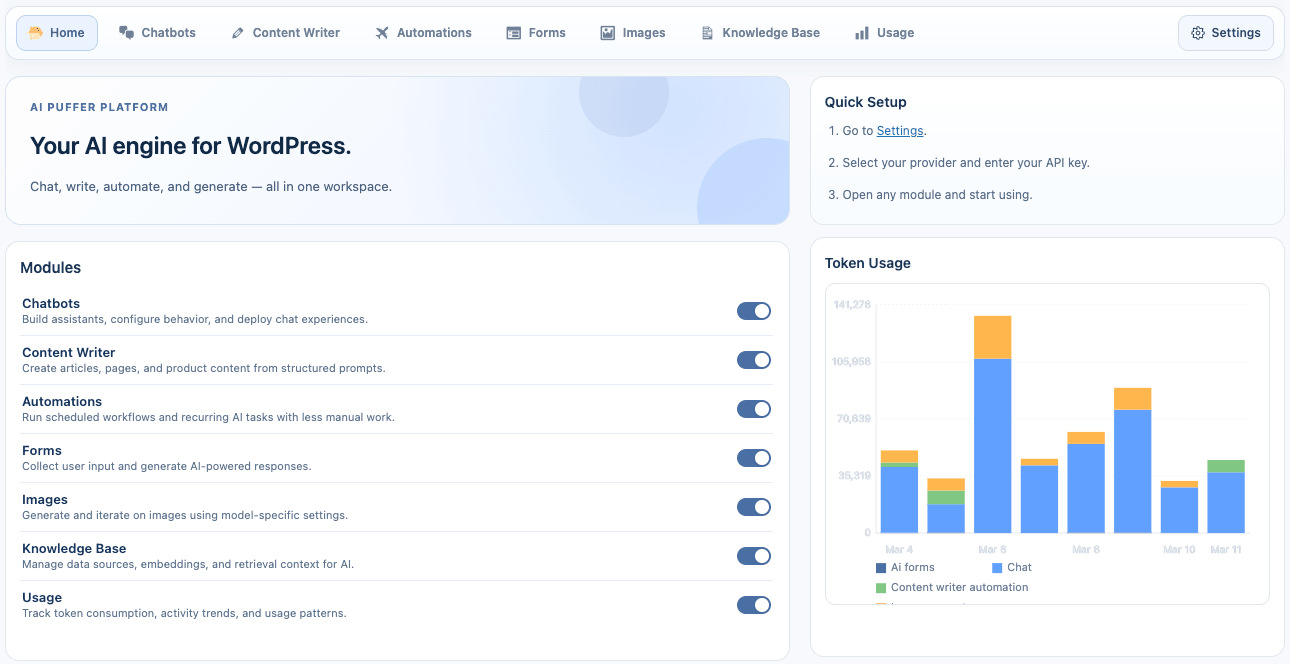Click the Automations plane icon
This screenshot has width=1290, height=664.
382,33
